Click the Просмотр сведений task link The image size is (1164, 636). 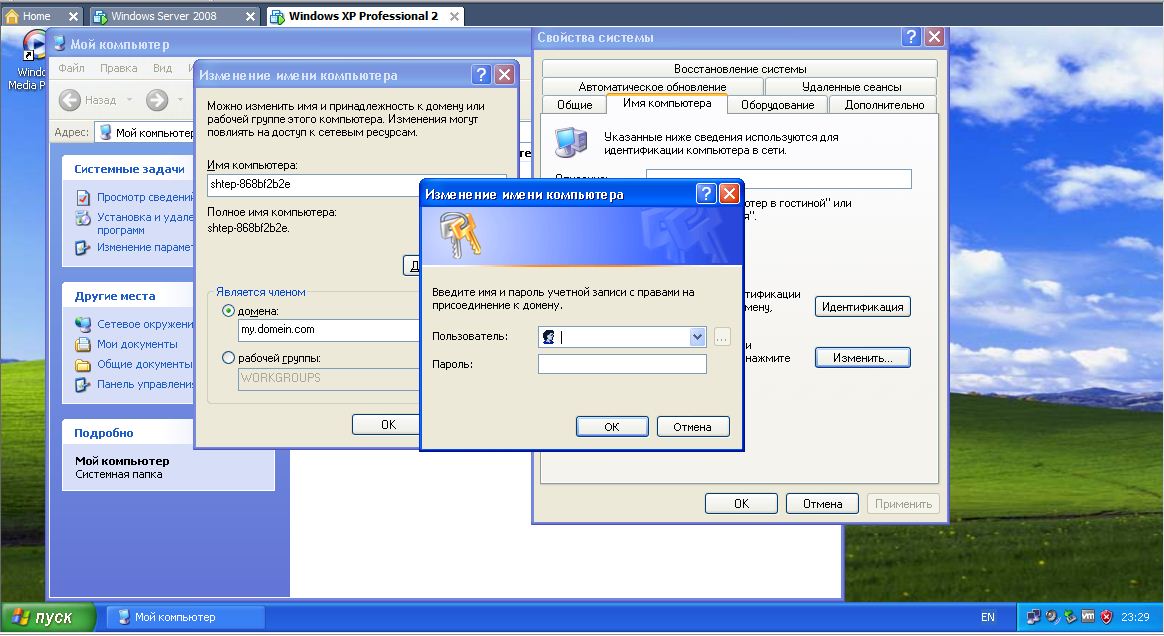pos(145,197)
